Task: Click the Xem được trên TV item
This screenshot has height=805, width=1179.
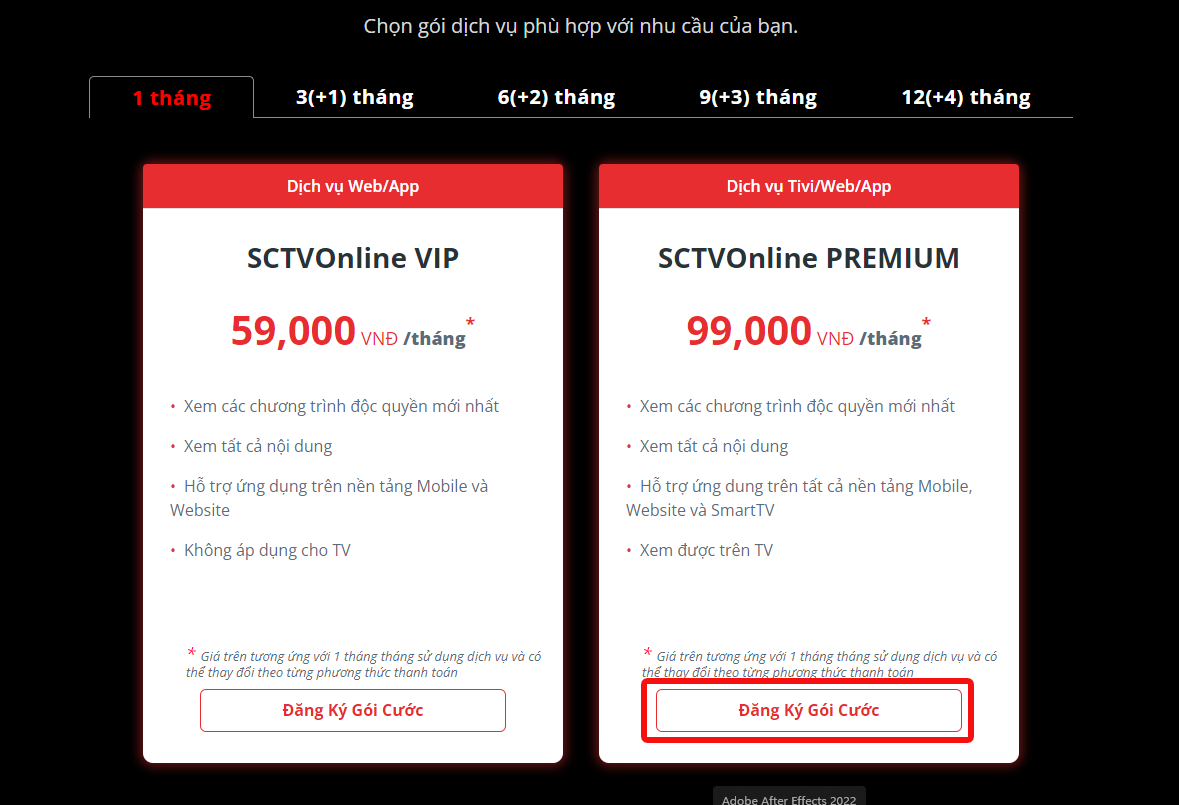Action: 706,550
